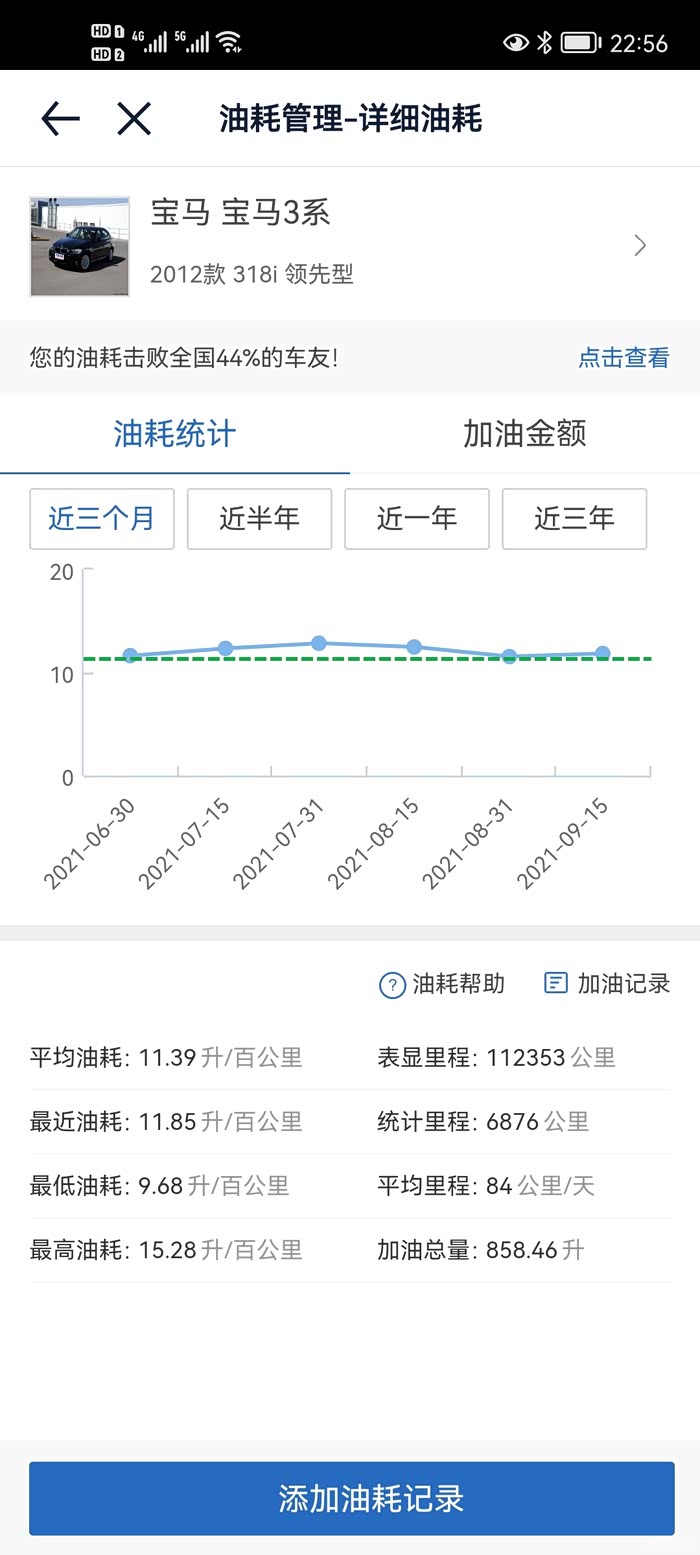This screenshot has height=1555, width=700.
Task: Open the 油耗帮助 question mark icon
Action: pos(392,985)
